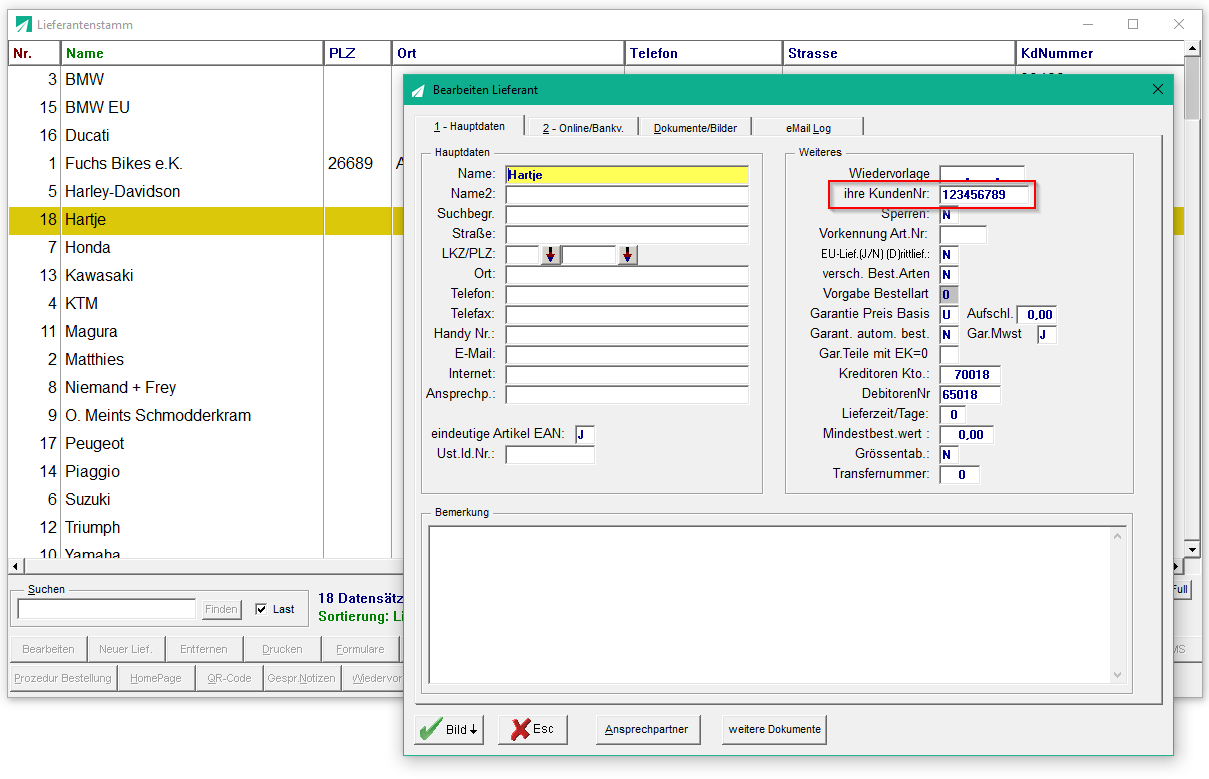
Task: Click the Name field containing Hartje
Action: pyautogui.click(x=627, y=174)
